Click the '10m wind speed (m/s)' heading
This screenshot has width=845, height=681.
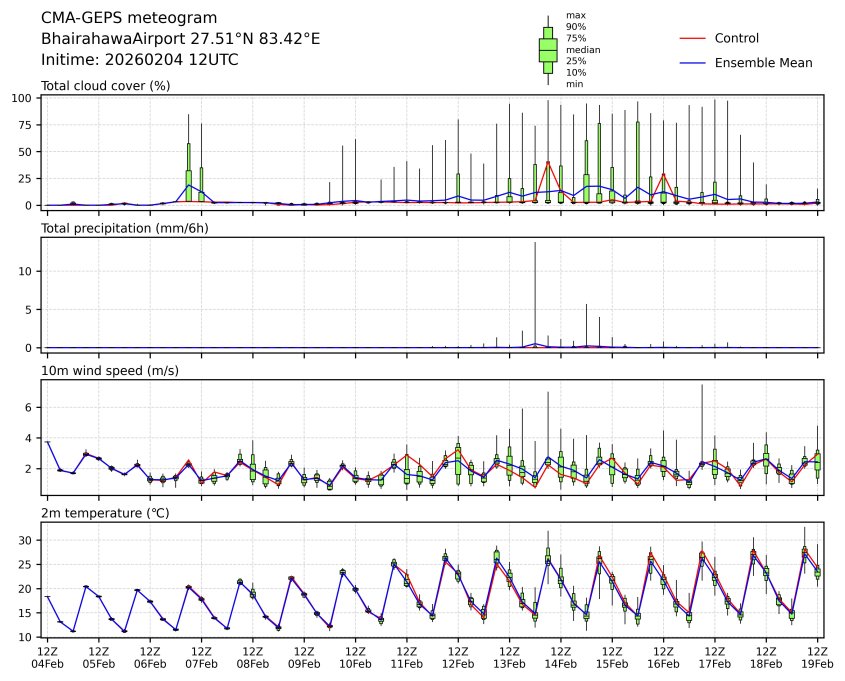click(x=105, y=371)
